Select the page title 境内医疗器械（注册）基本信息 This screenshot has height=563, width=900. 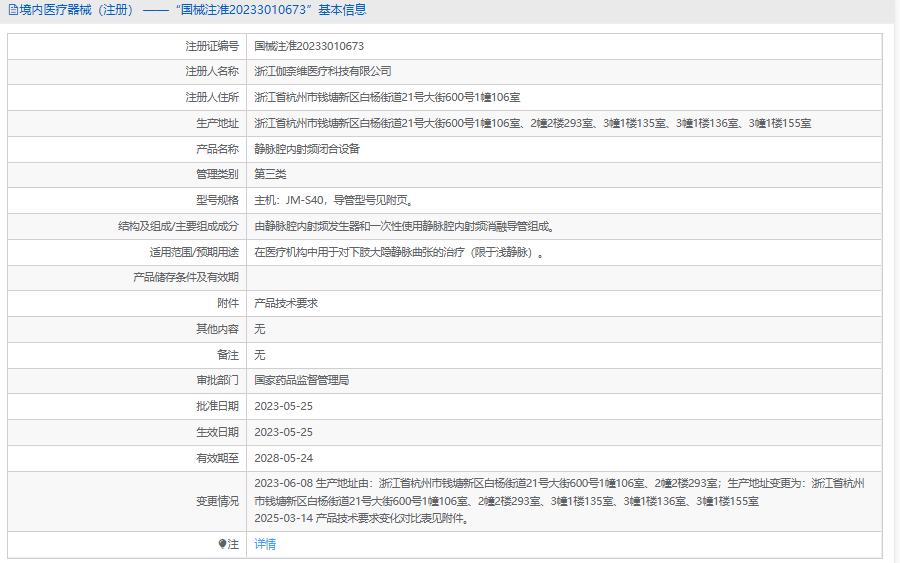[187, 10]
